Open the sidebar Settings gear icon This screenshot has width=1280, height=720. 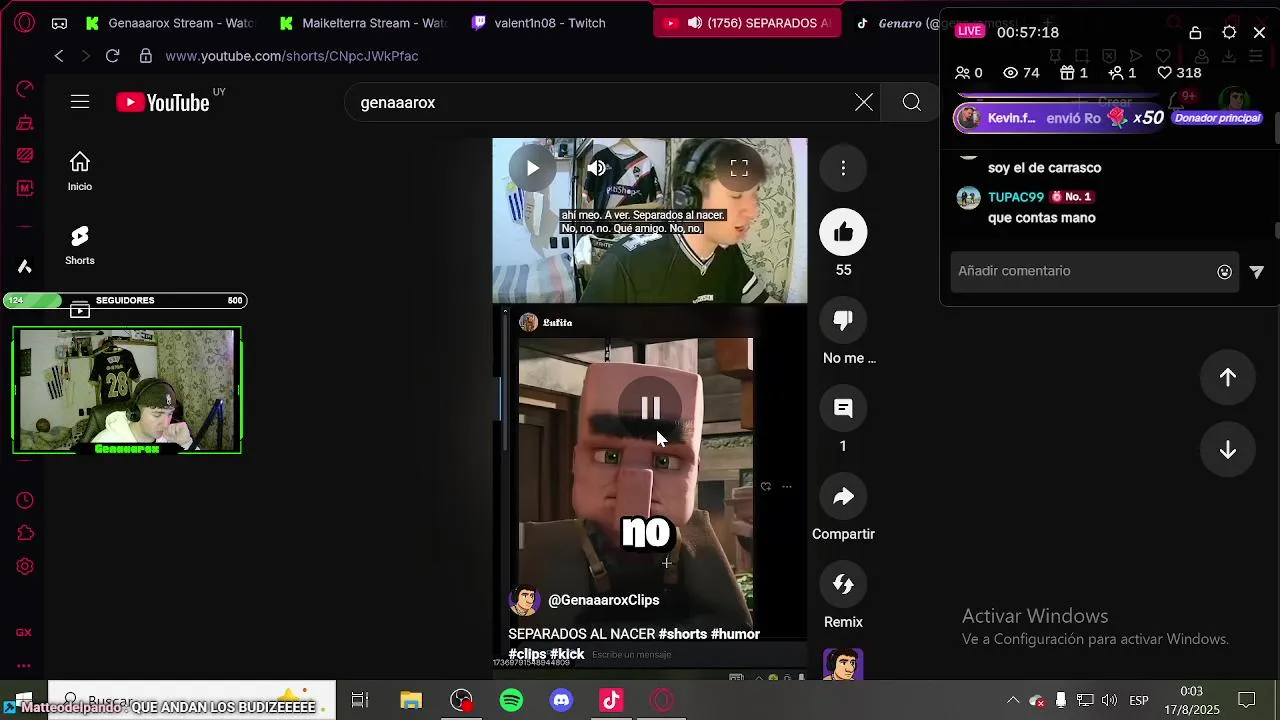(25, 566)
